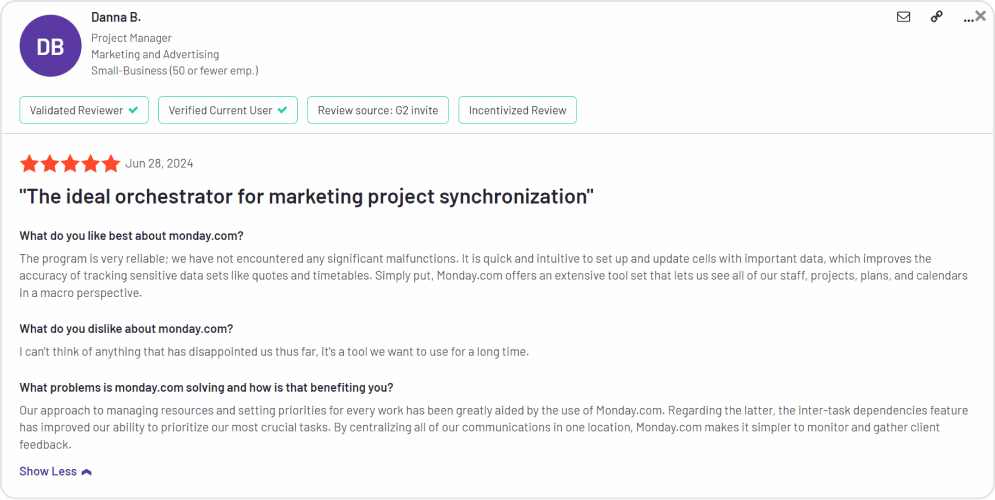
Task: Open the review title about marketing project synchronization
Action: click(x=306, y=196)
